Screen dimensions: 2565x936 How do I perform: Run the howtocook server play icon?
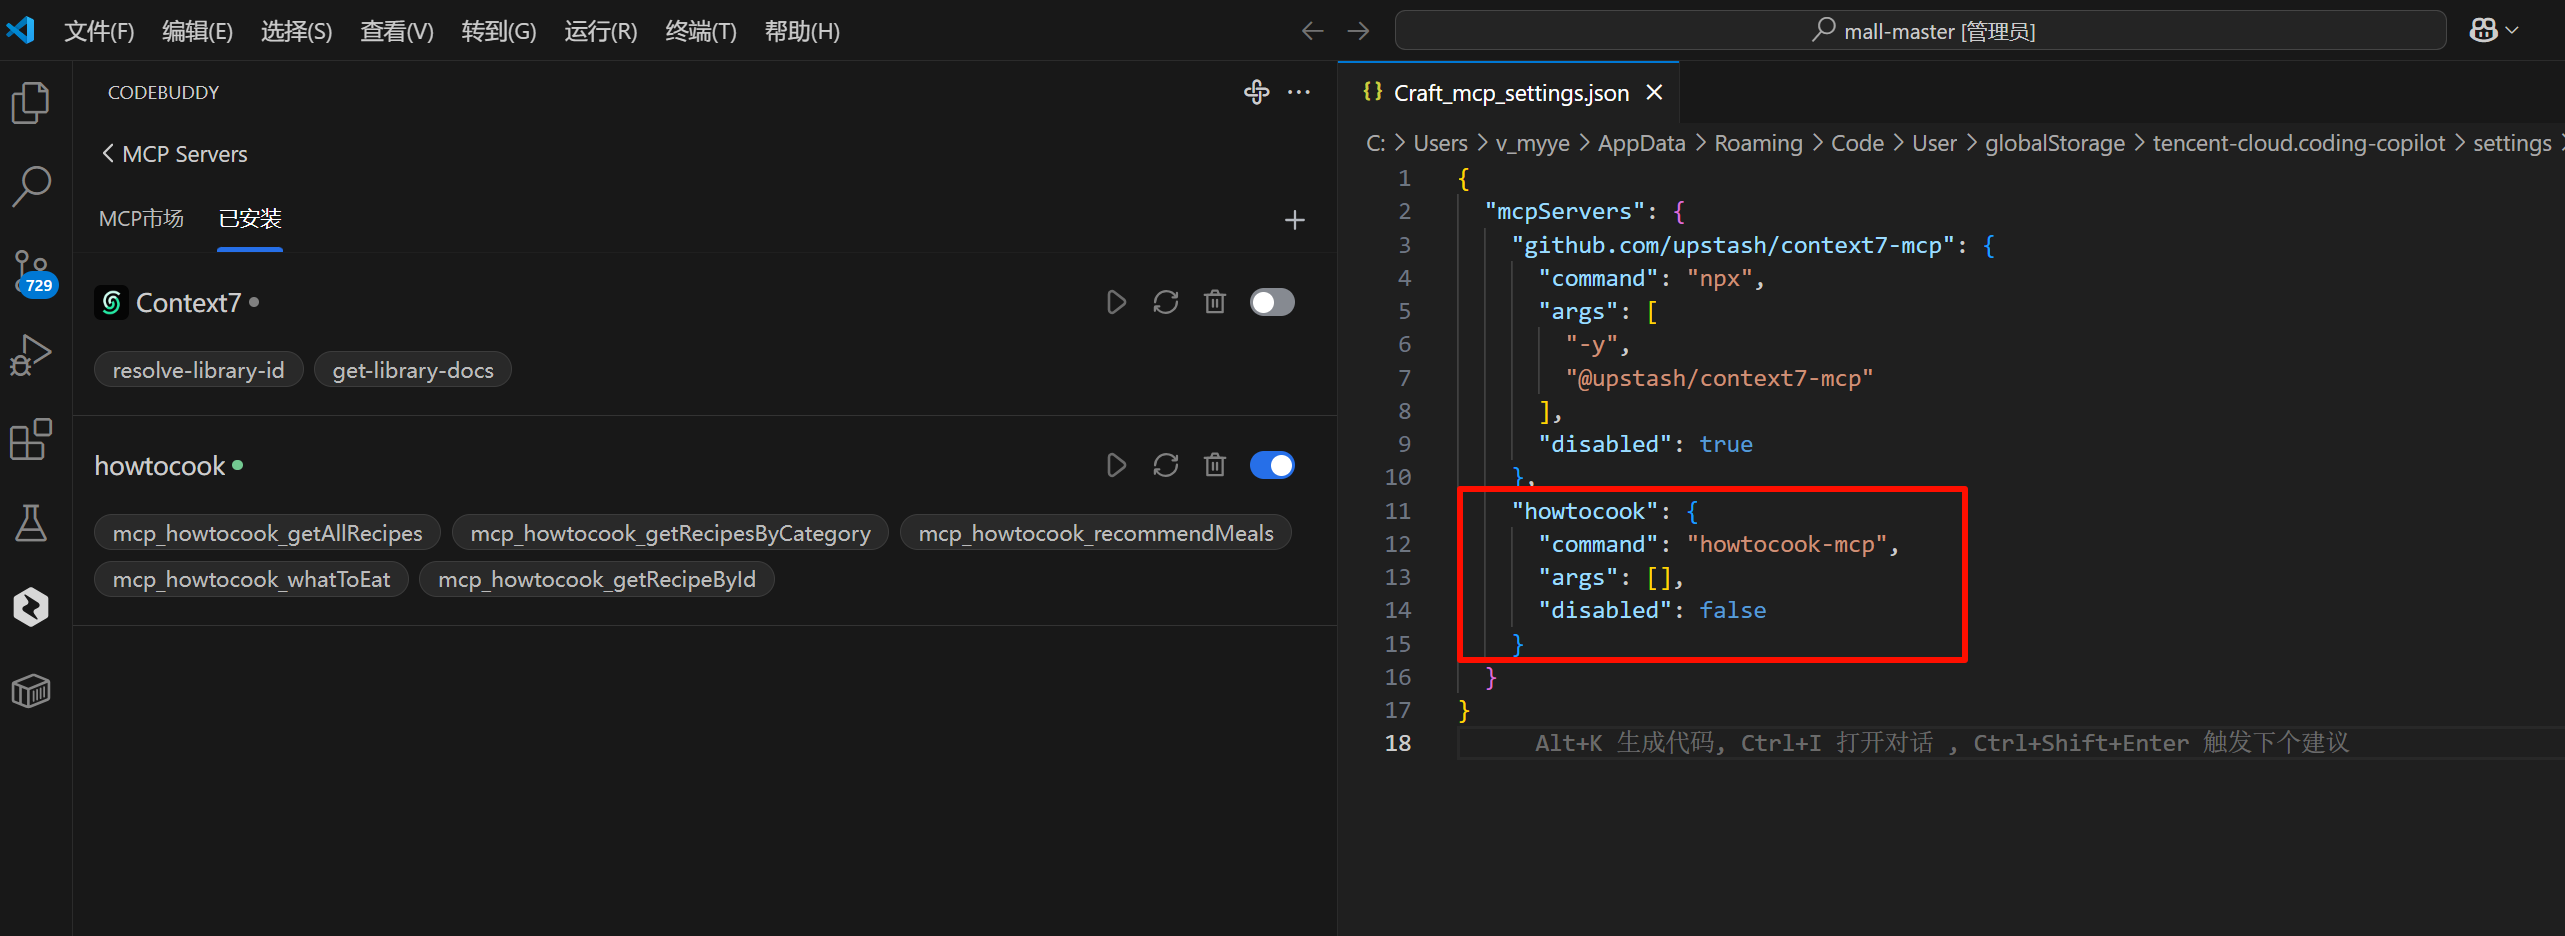[x=1116, y=465]
